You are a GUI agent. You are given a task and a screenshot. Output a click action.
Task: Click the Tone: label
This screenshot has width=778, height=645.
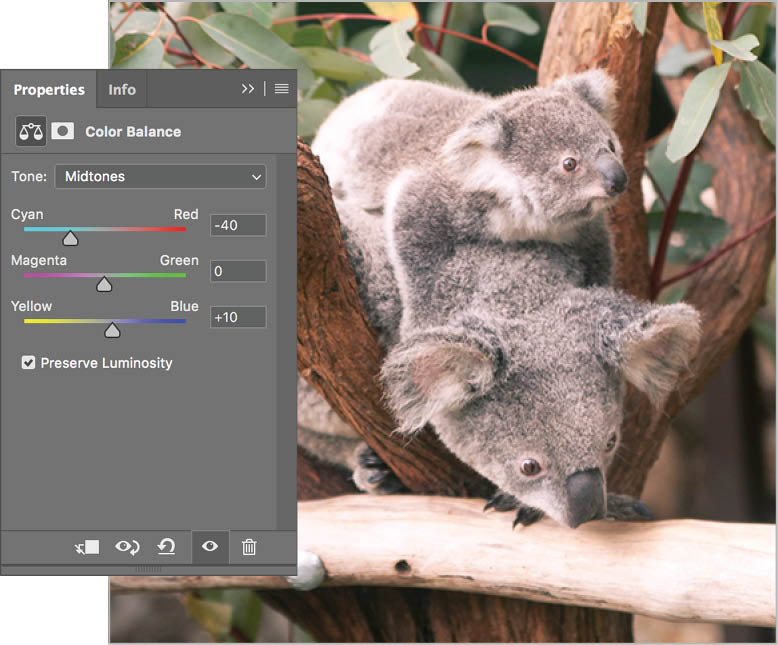(29, 177)
